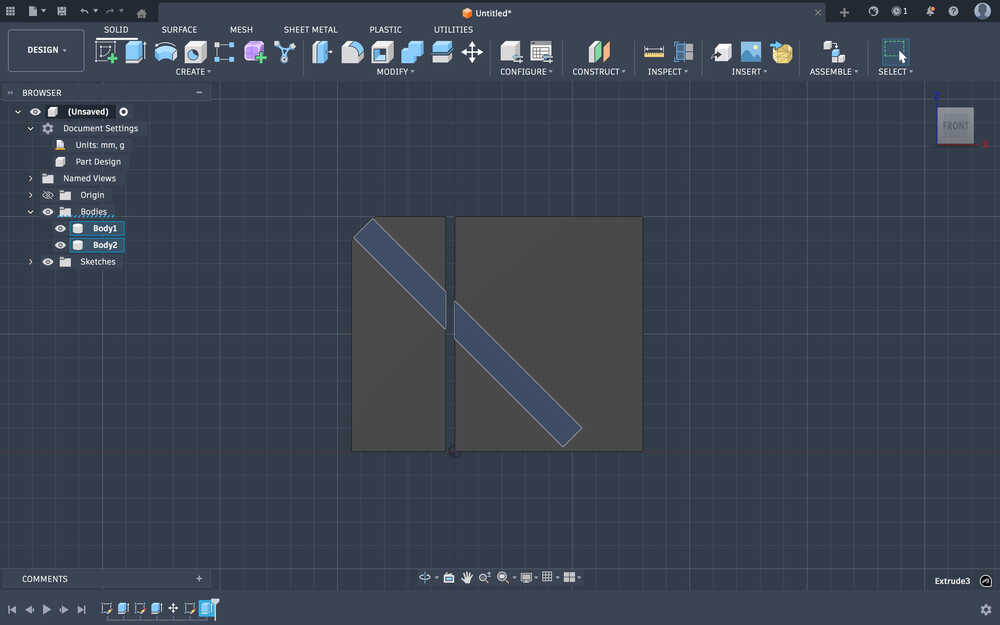1000x625 pixels.
Task: Add a new comment with plus
Action: (199, 578)
